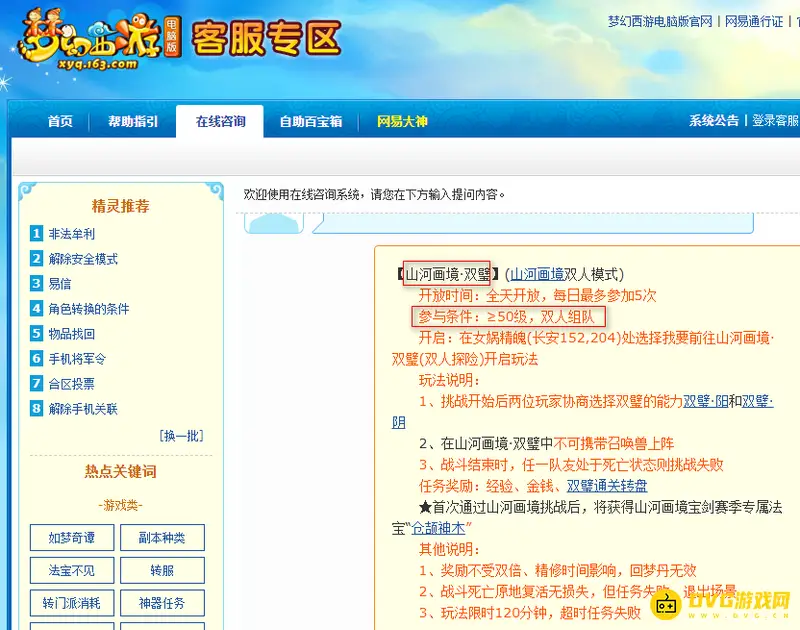Open recommended item 物品找回
Viewport: 800px width, 630px height.
point(72,334)
